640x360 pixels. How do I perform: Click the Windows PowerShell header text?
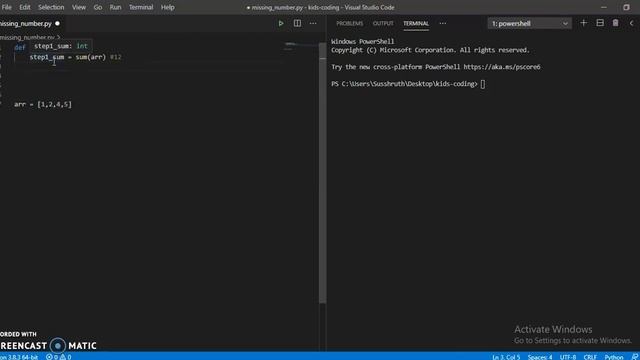click(362, 42)
